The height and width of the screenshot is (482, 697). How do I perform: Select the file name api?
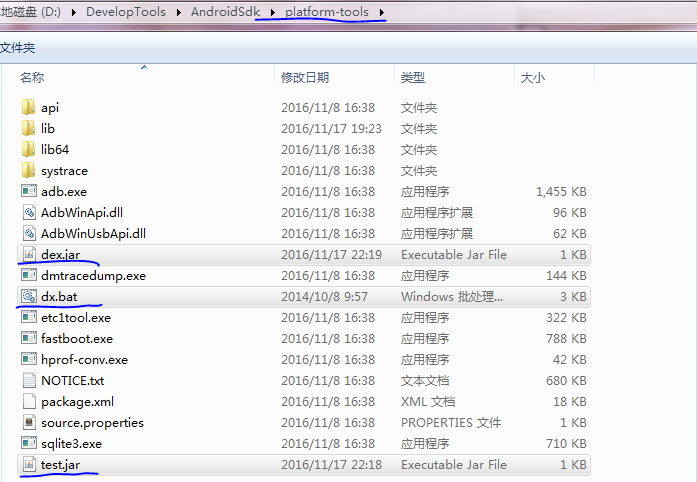pyautogui.click(x=50, y=108)
